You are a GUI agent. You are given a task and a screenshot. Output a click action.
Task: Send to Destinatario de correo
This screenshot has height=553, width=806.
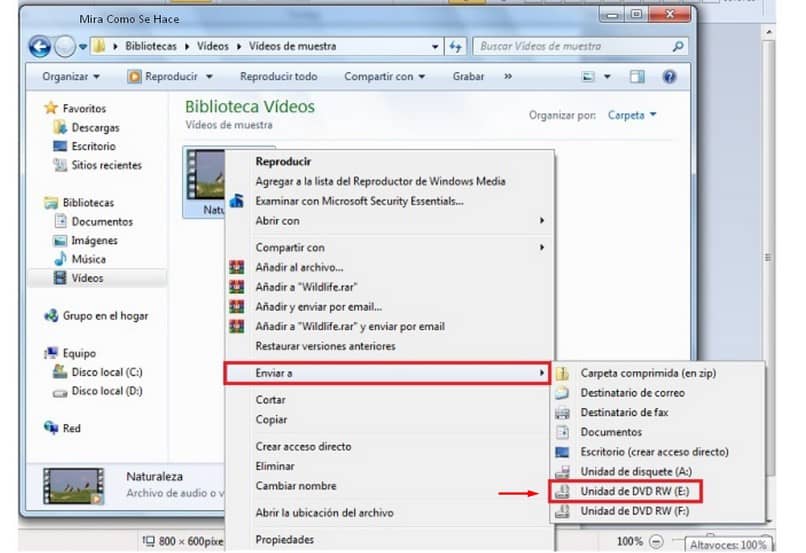(x=657, y=393)
